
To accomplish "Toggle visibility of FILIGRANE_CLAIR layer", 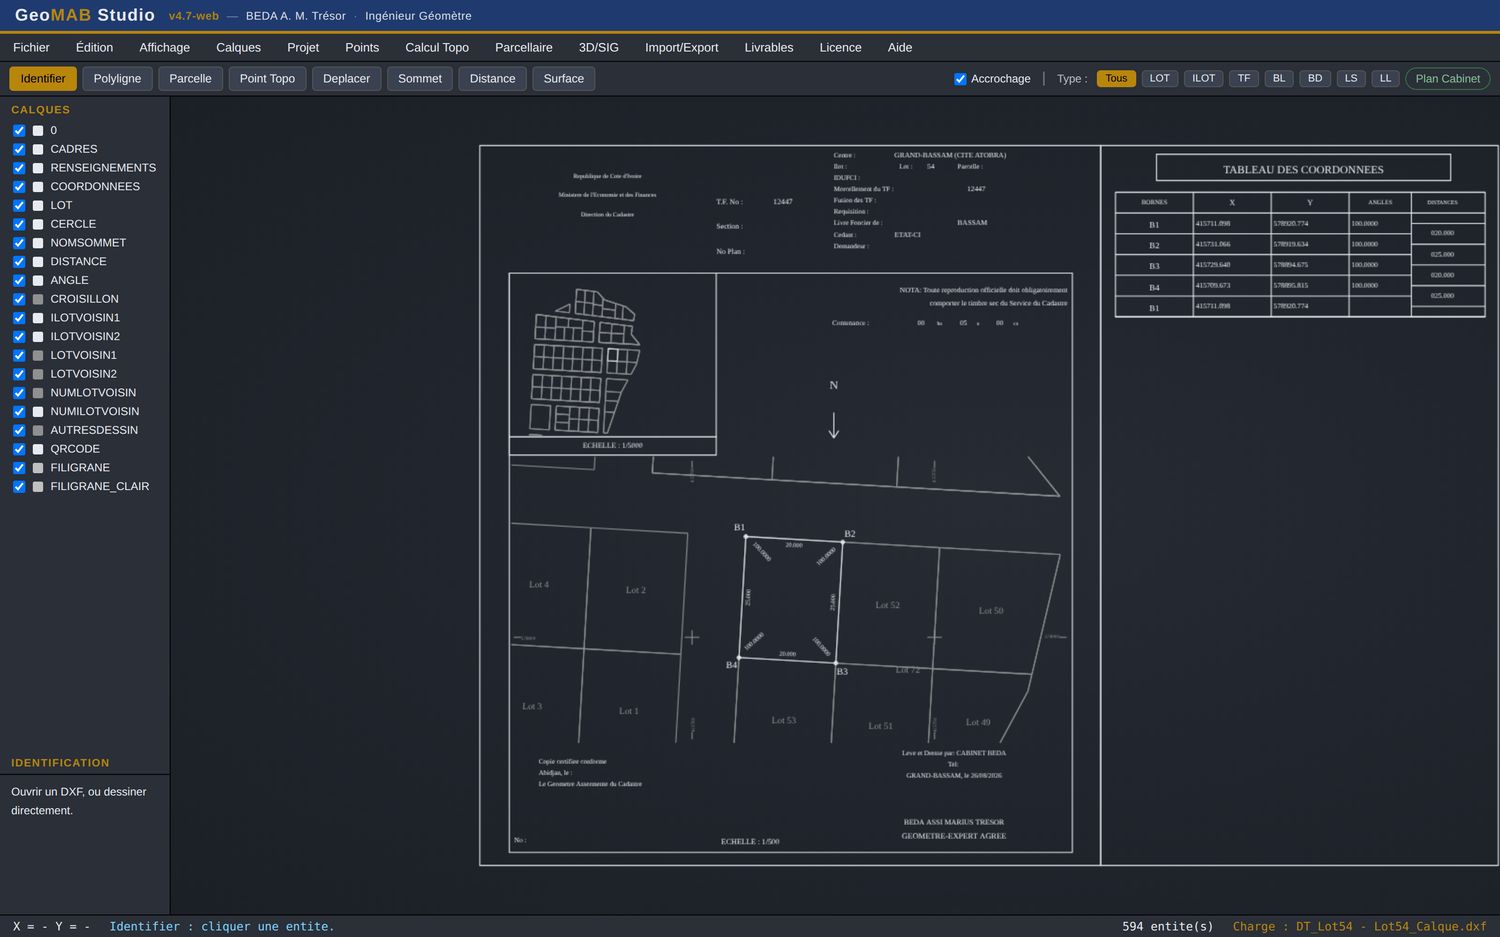I will 19,487.
